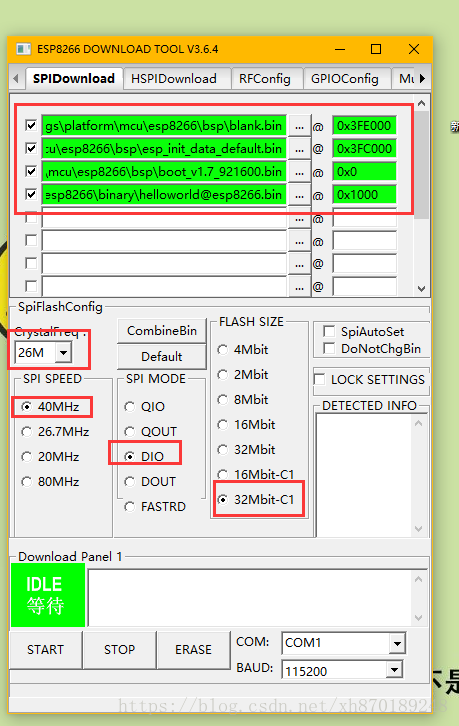Select 20MHz SPI speed
The image size is (459, 726).
tap(26, 457)
